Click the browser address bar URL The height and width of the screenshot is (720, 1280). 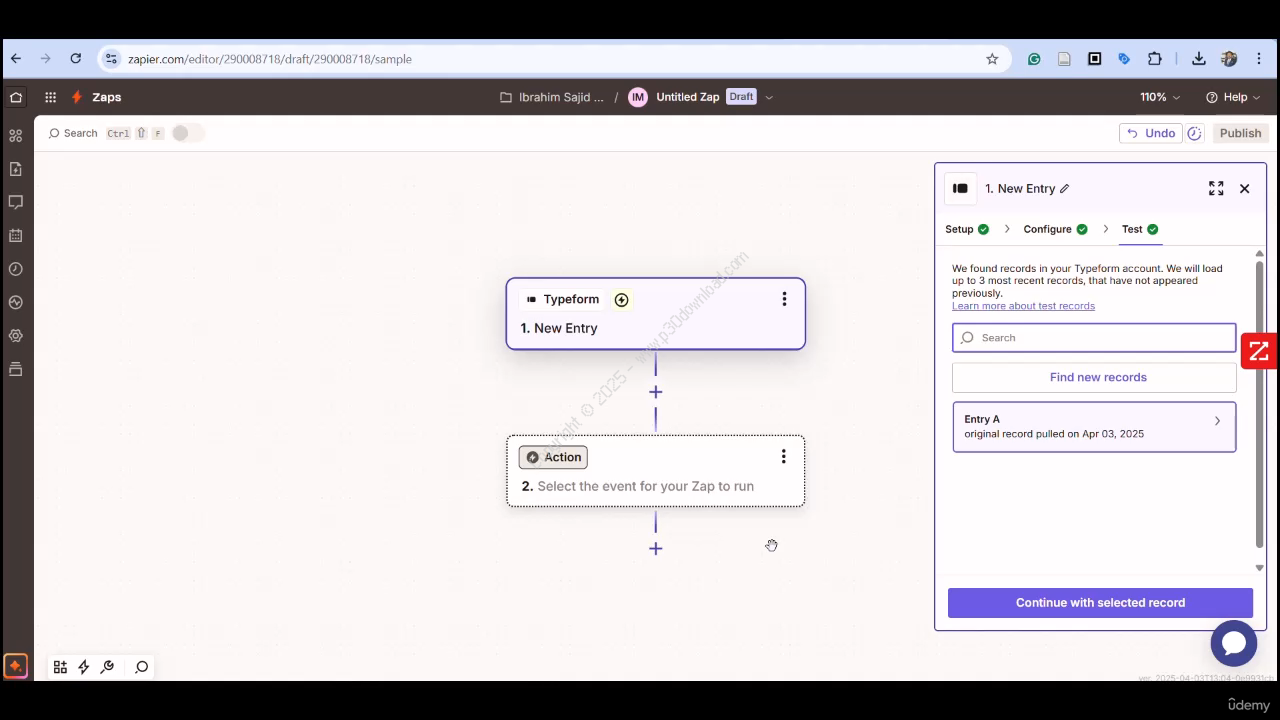[x=270, y=59]
